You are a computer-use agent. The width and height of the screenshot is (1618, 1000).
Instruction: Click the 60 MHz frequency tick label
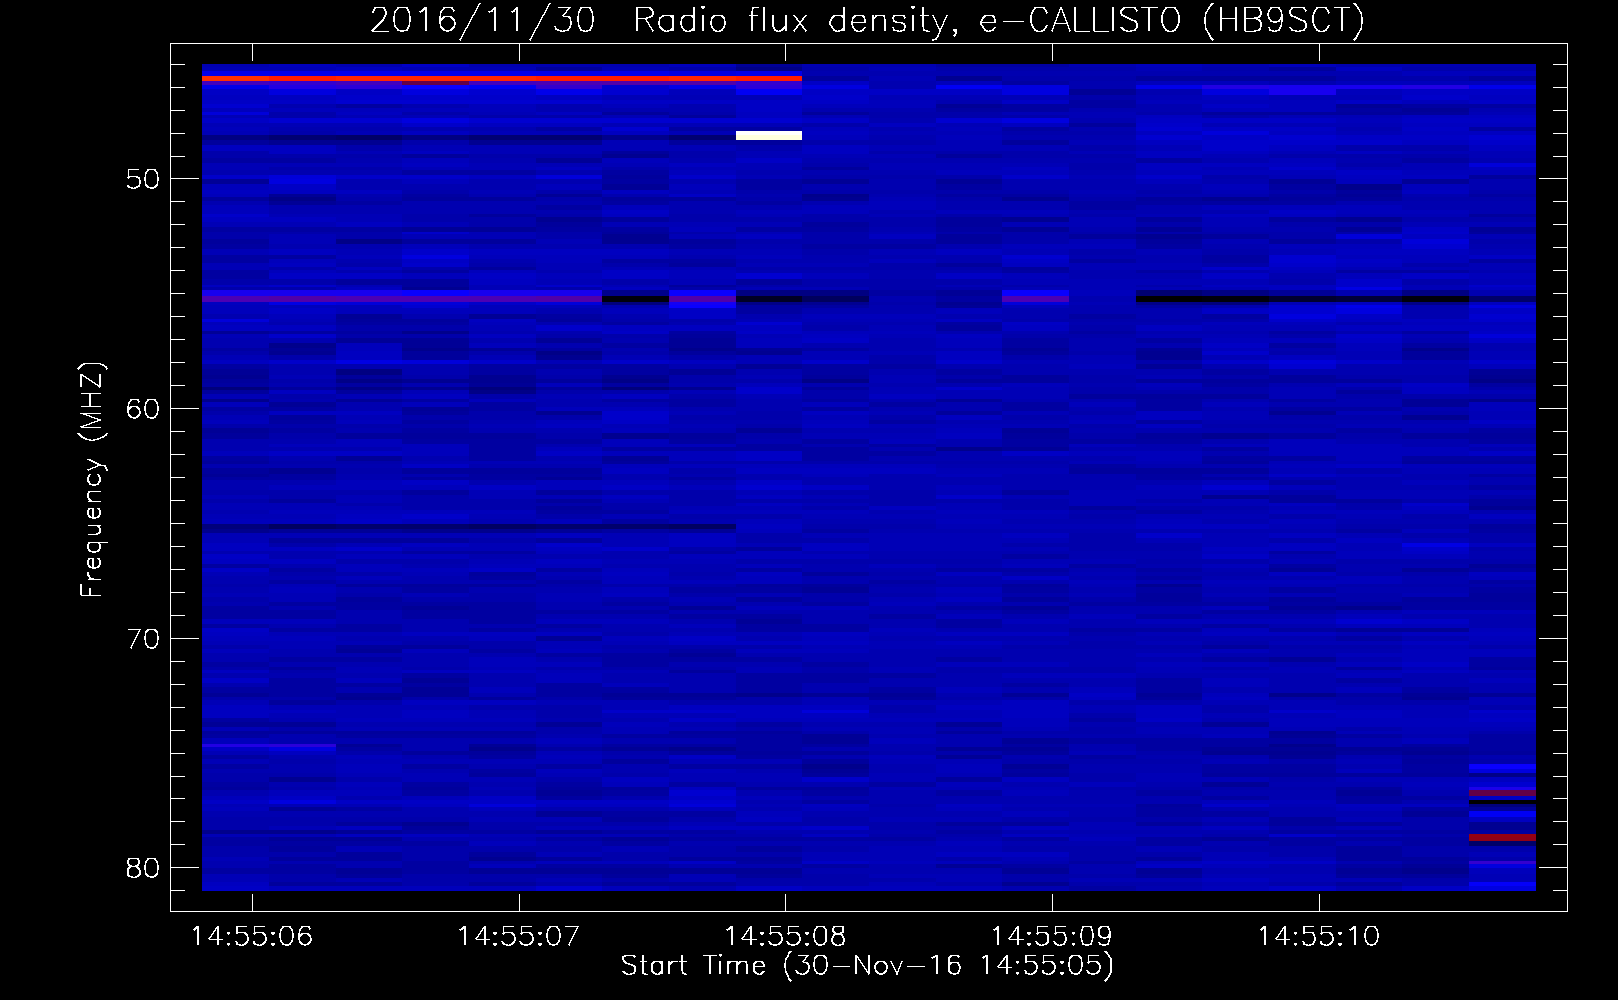(144, 409)
